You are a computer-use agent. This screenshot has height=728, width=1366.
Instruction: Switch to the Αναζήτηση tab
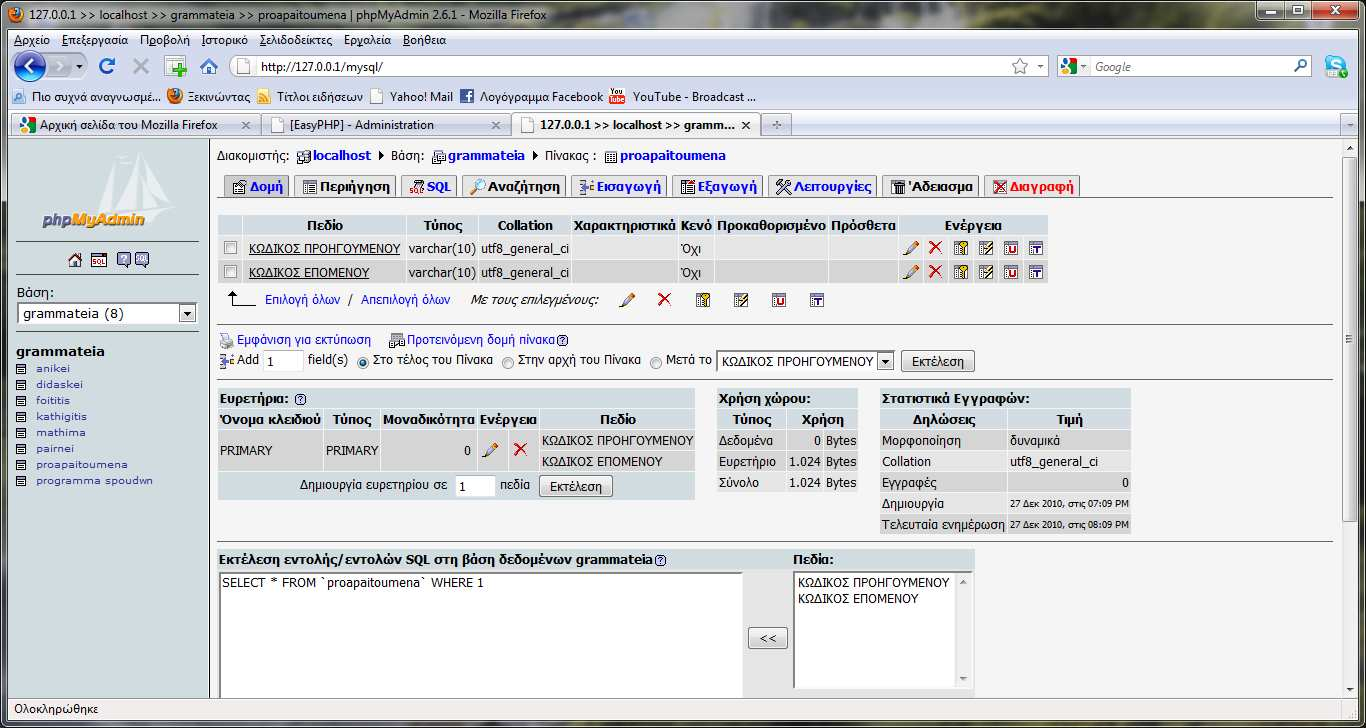click(514, 187)
